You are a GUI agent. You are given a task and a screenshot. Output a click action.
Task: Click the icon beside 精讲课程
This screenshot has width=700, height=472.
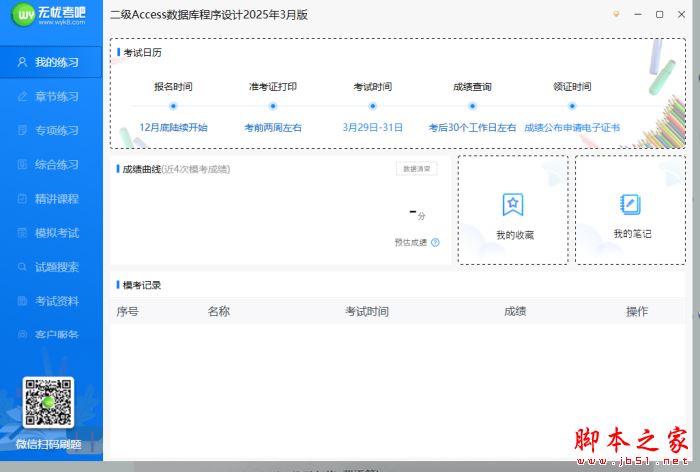click(x=22, y=199)
